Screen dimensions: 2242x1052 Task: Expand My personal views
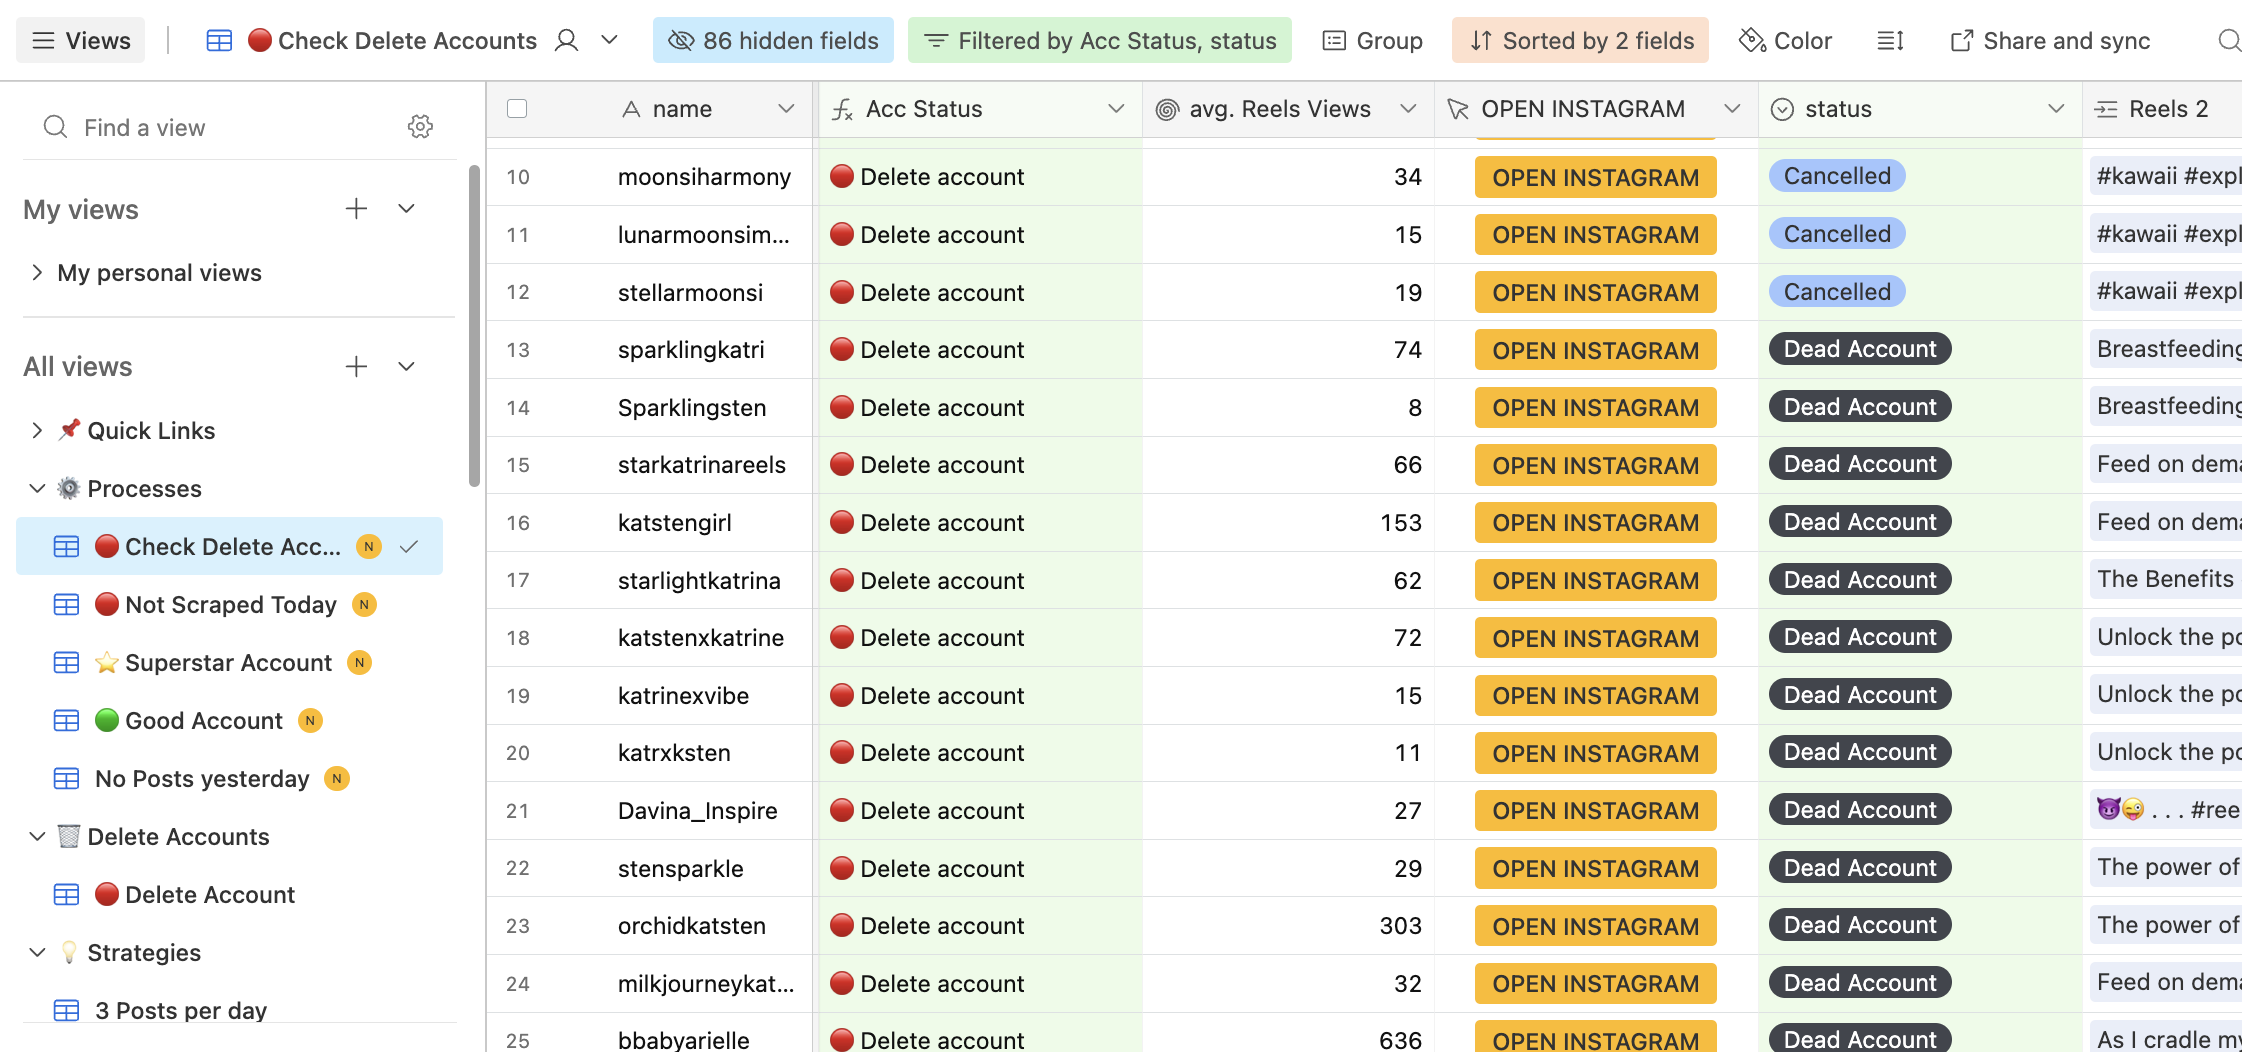[x=37, y=272]
